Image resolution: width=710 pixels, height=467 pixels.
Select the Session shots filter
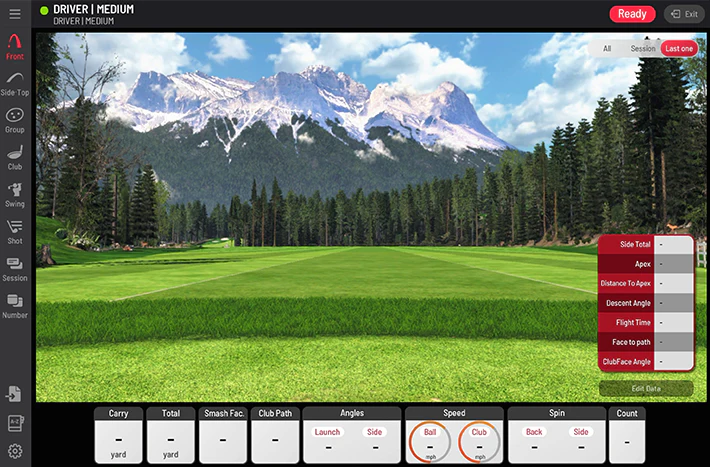click(642, 48)
